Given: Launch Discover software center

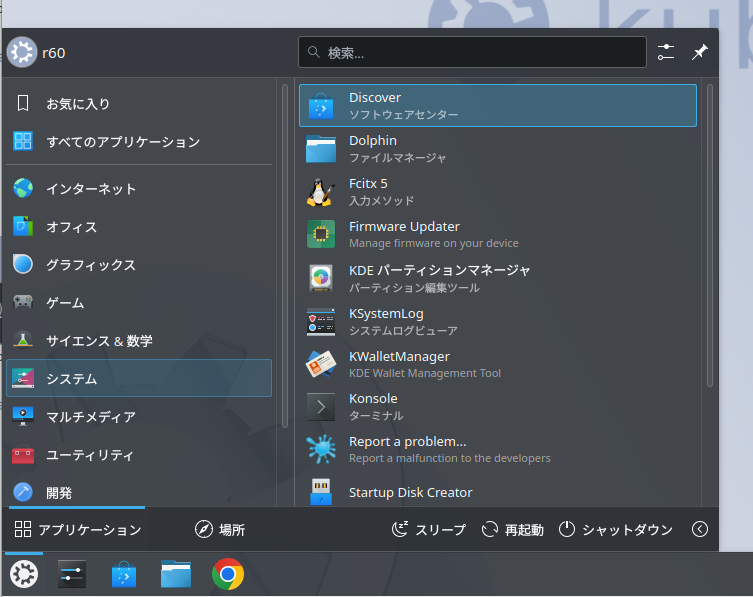Looking at the screenshot, I should pyautogui.click(x=497, y=105).
